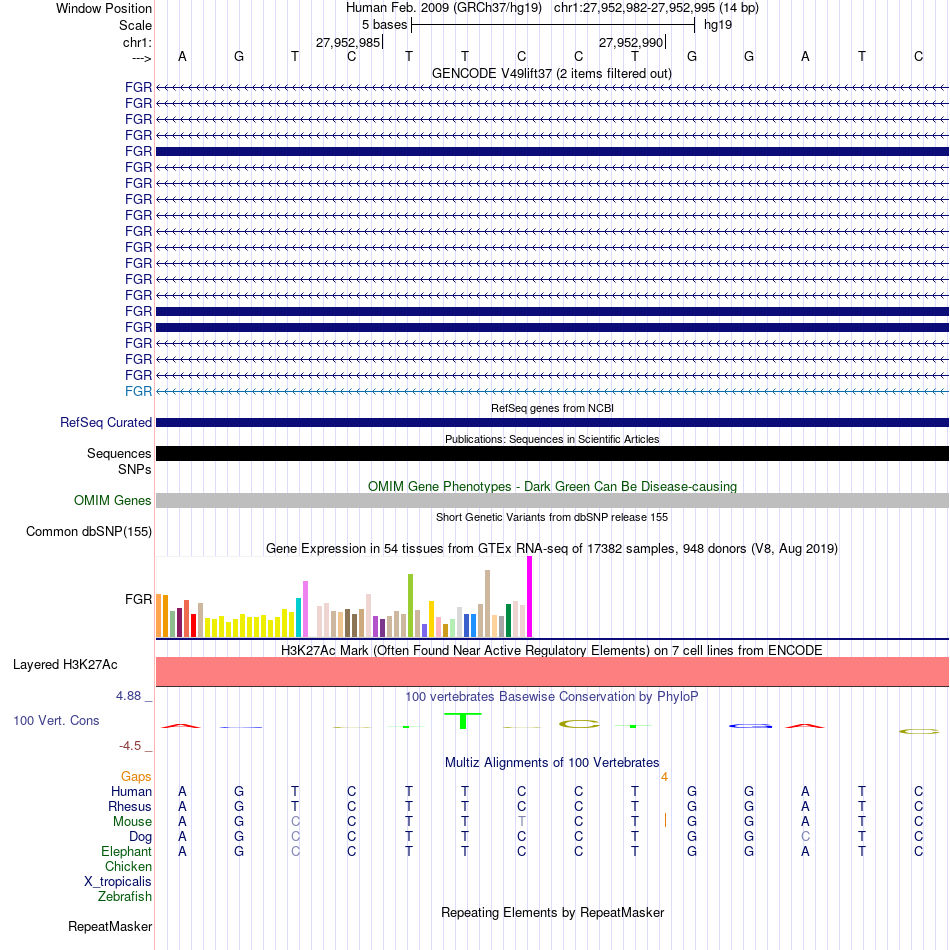Click the tallest magenta bar in GTEx chart
The height and width of the screenshot is (950, 950).
[x=530, y=597]
